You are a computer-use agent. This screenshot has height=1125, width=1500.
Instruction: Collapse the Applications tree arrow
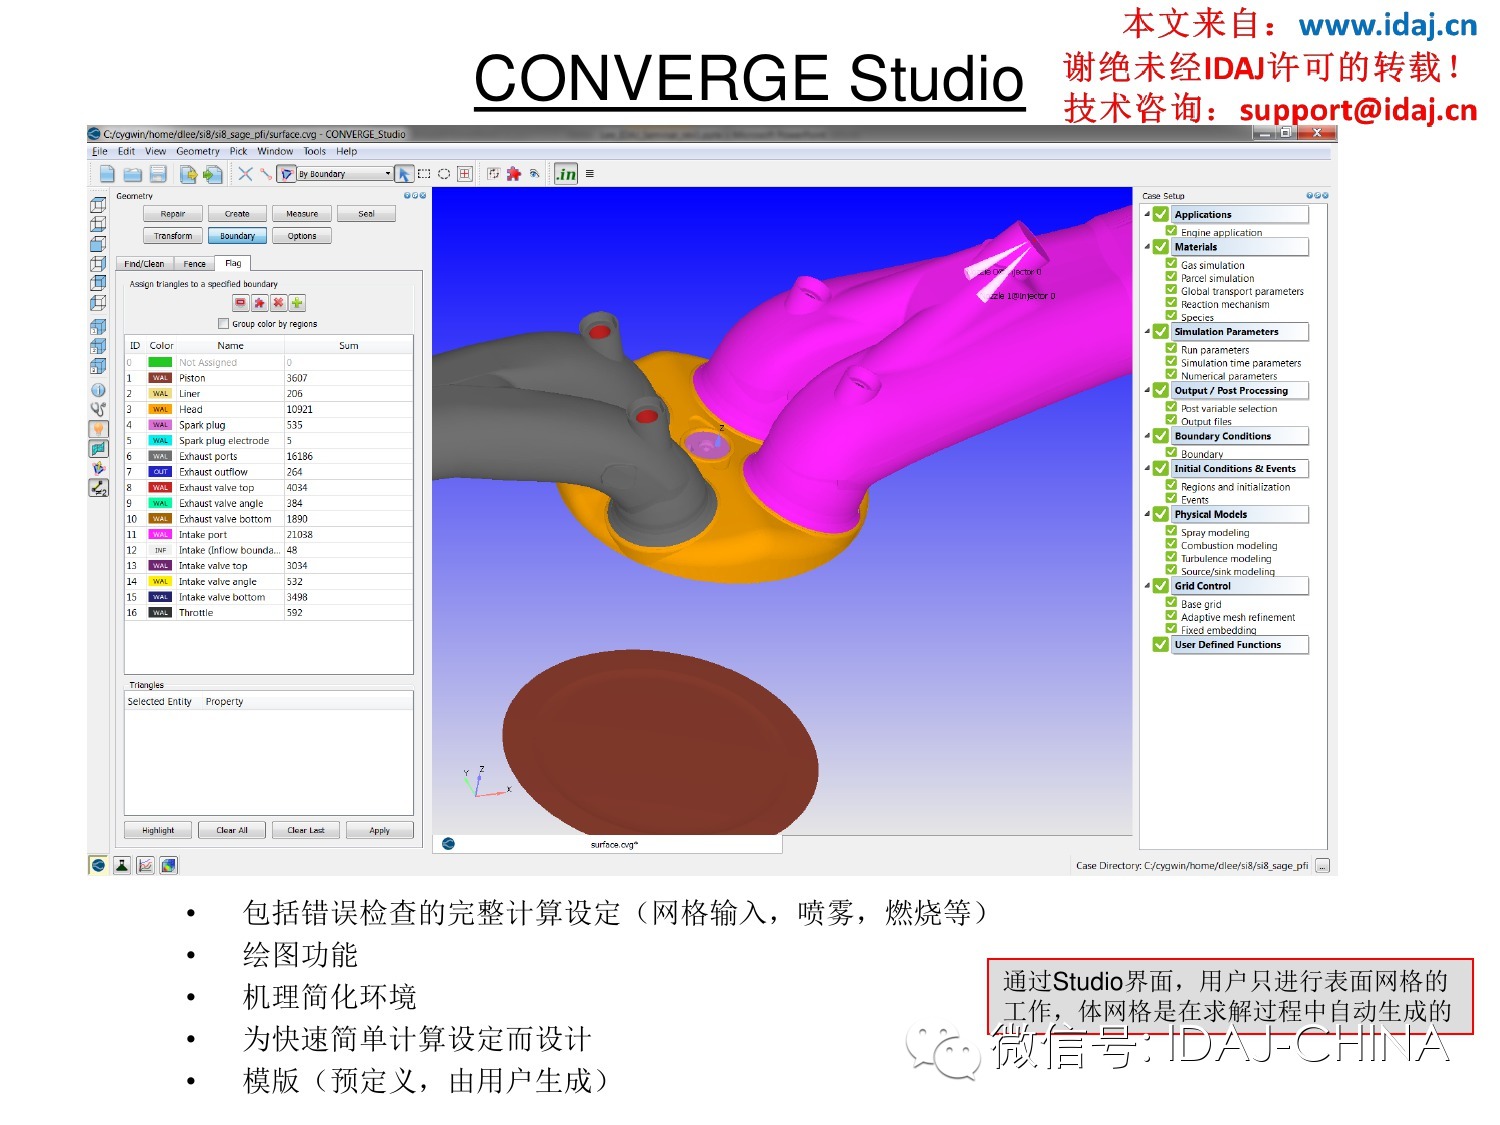point(1147,213)
